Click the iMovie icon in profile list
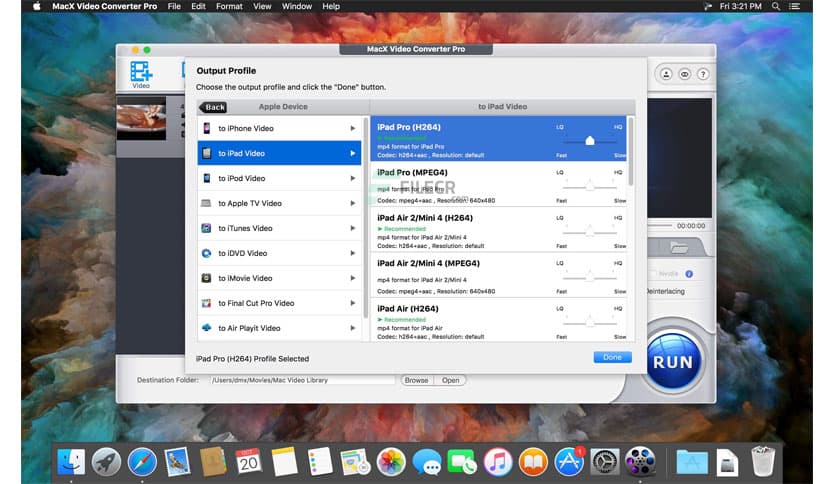This screenshot has width=836, height=484. [206, 278]
